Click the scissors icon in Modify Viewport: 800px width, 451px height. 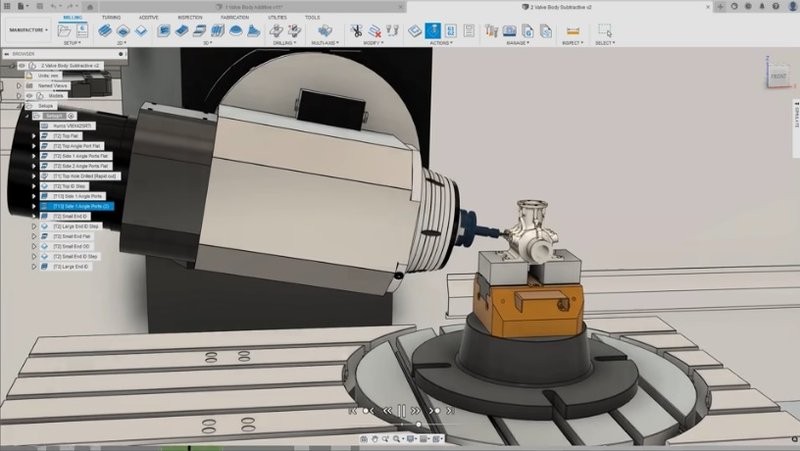coord(356,31)
